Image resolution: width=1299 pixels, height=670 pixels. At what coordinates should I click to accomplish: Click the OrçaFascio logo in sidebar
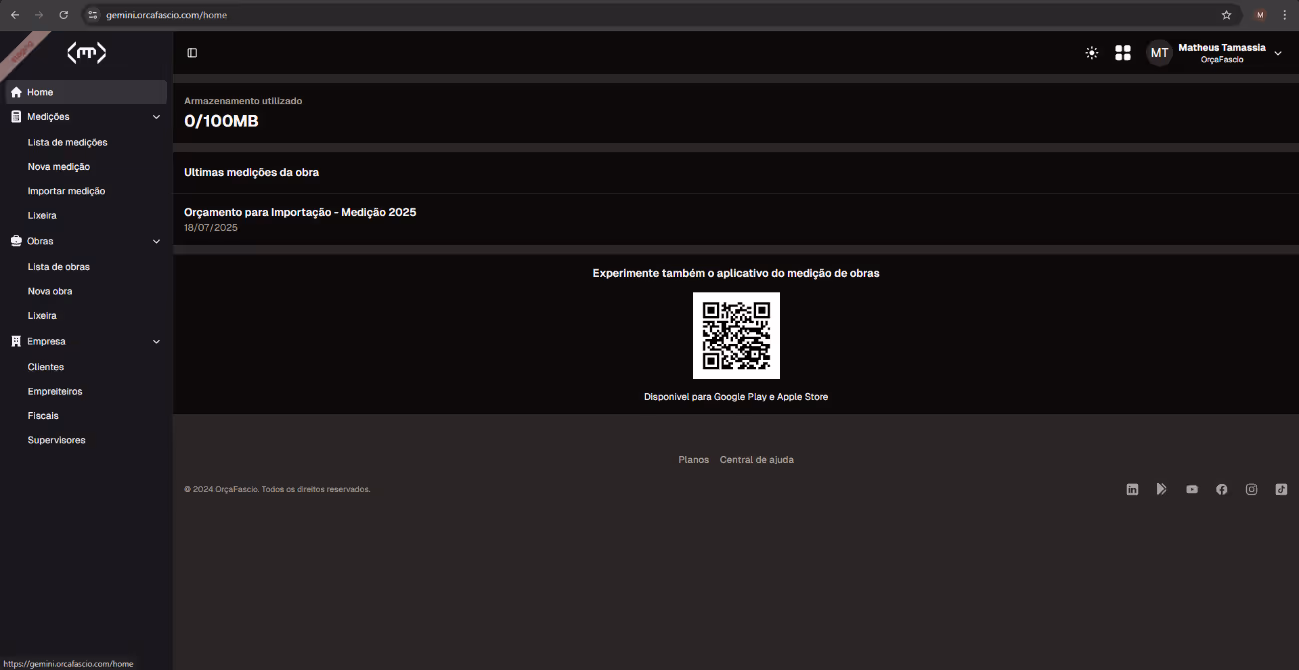click(x=86, y=53)
